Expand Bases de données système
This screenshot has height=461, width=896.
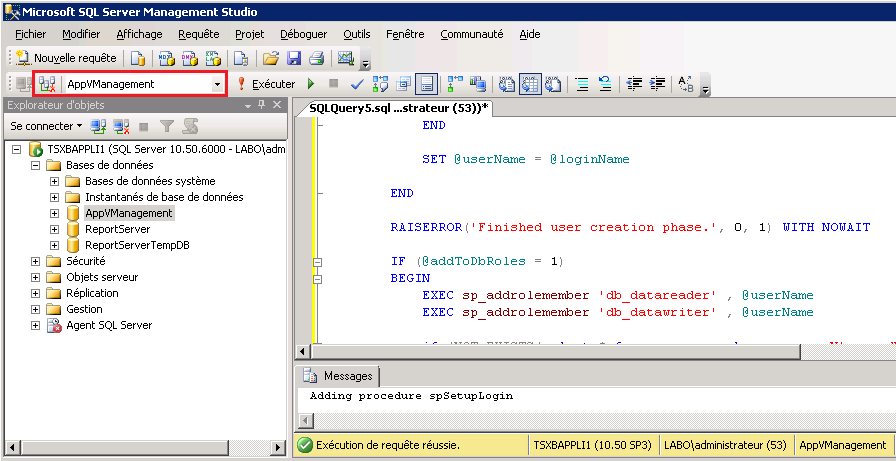(x=54, y=181)
